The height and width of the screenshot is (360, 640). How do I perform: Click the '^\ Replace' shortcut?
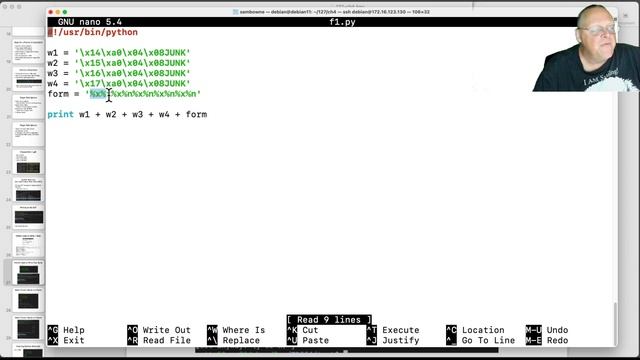point(233,340)
